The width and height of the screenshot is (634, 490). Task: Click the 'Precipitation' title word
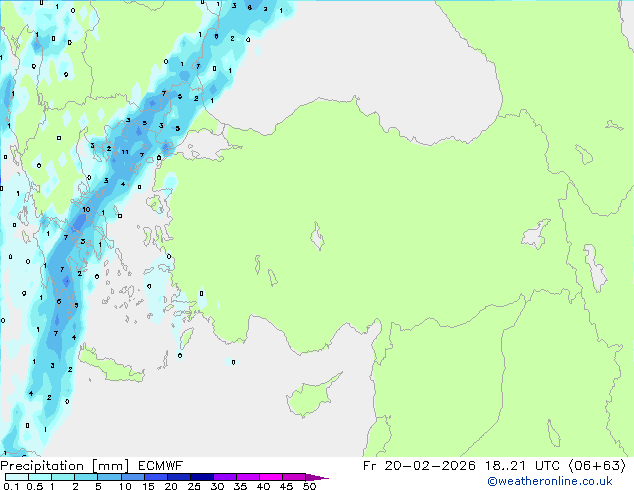click(x=42, y=466)
